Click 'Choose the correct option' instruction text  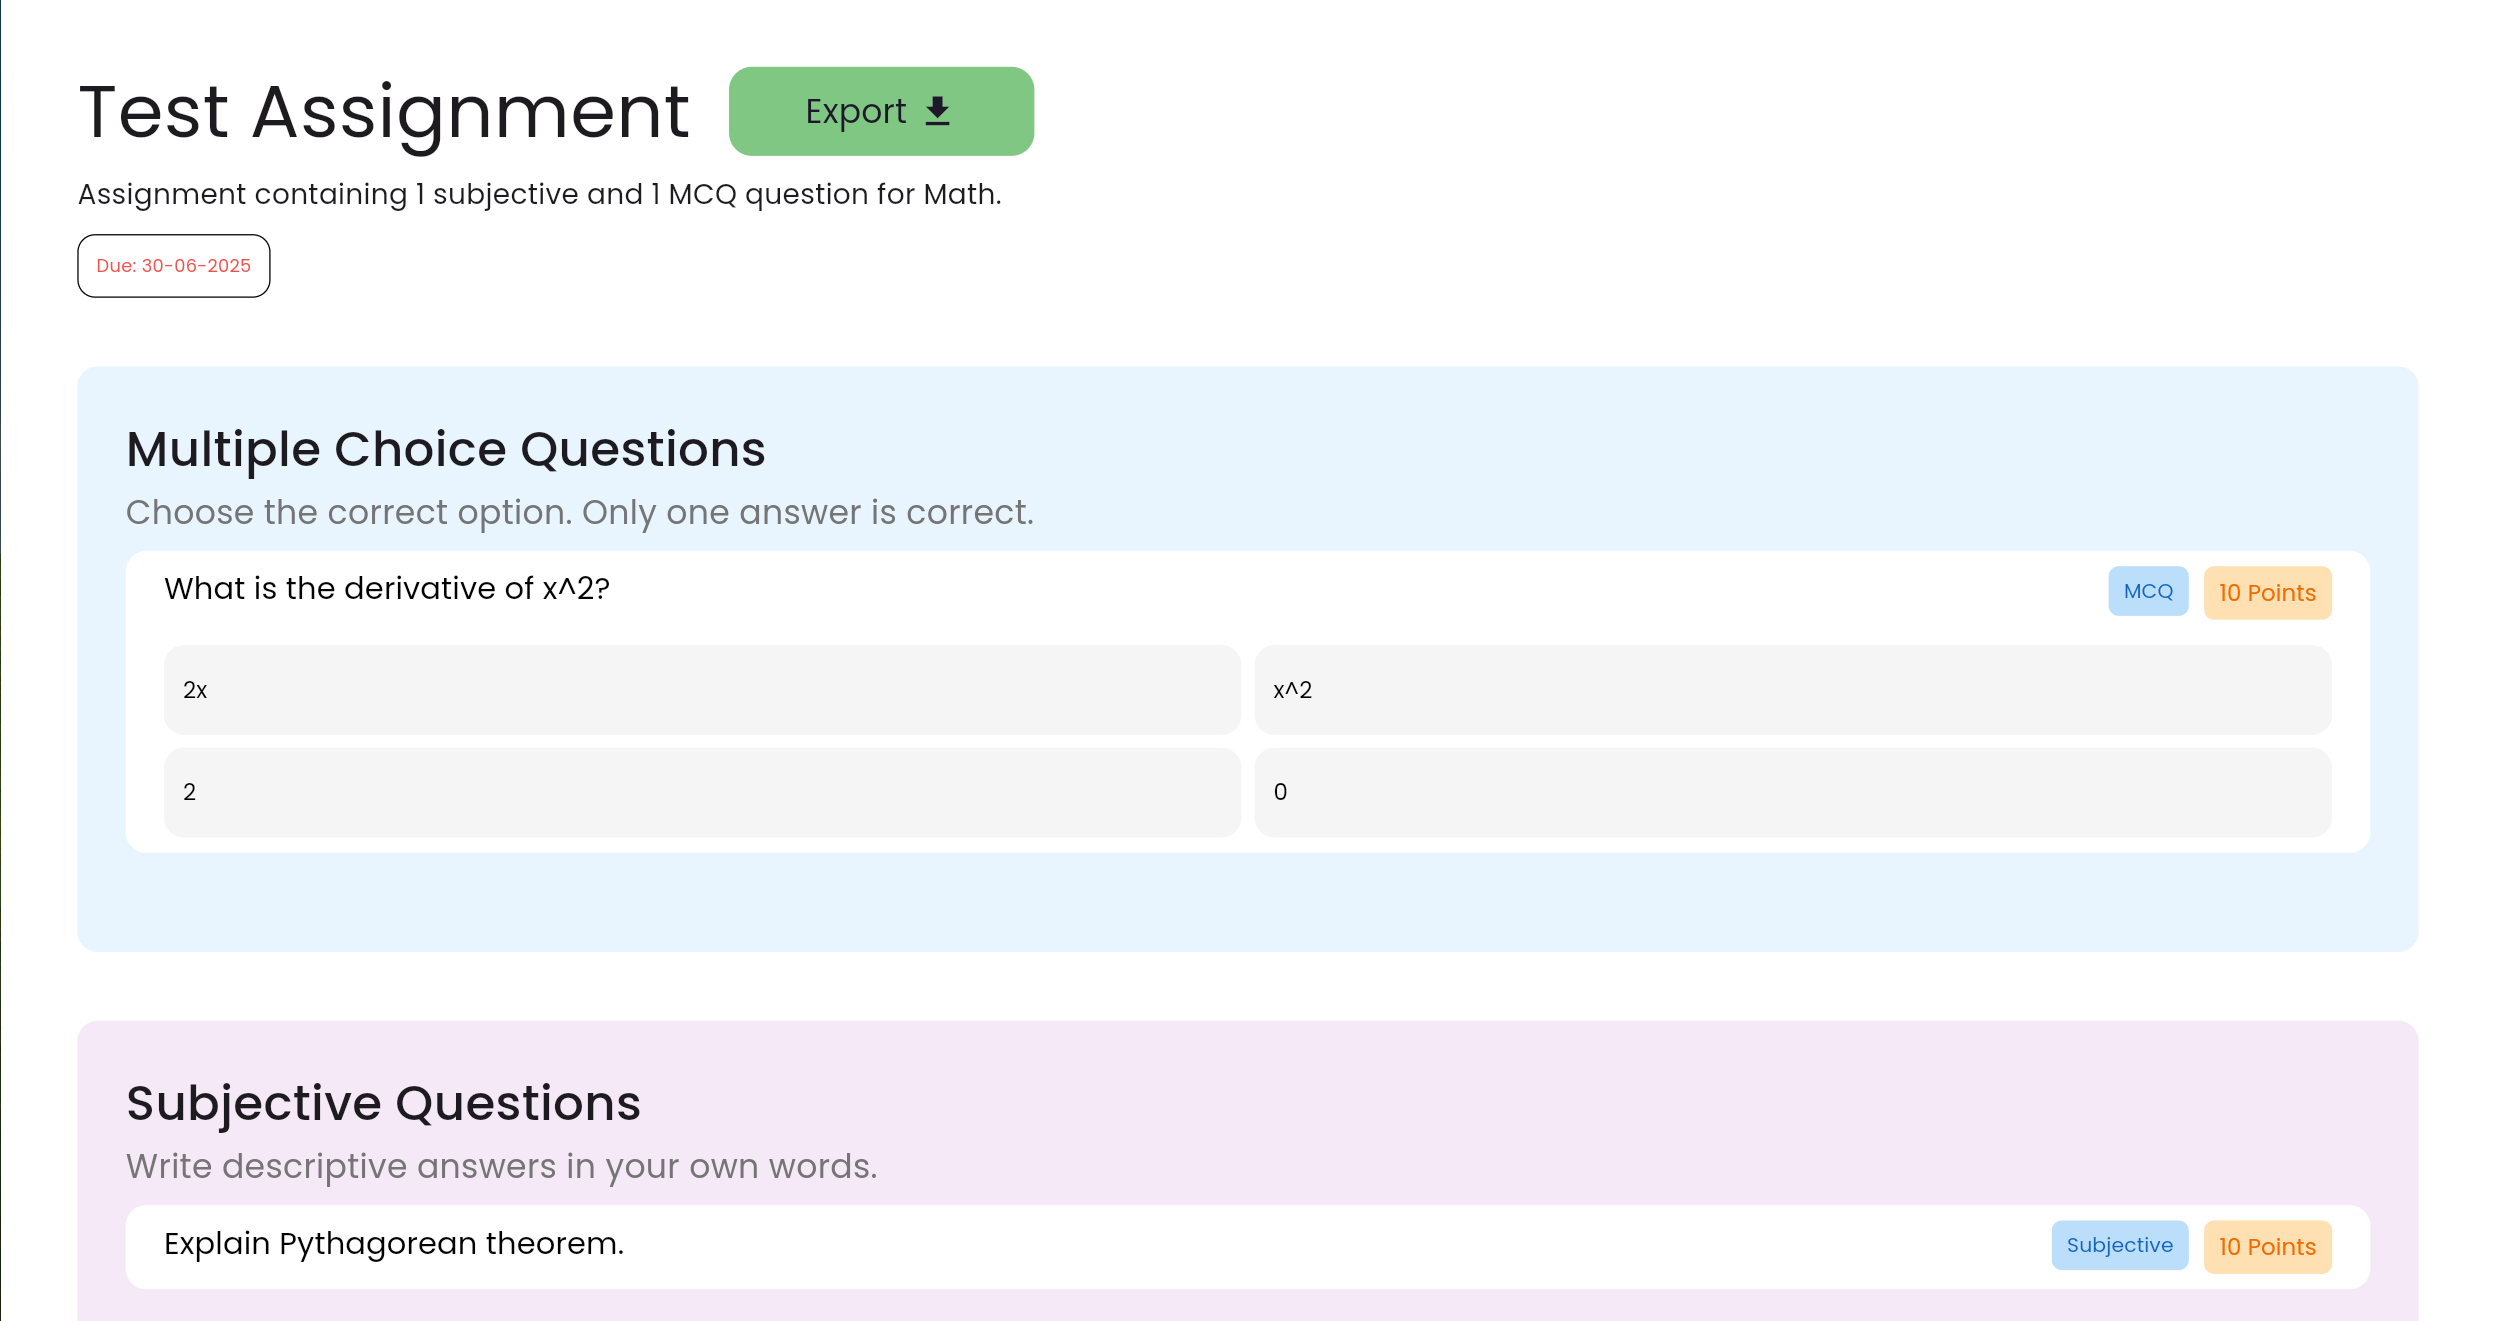580,512
